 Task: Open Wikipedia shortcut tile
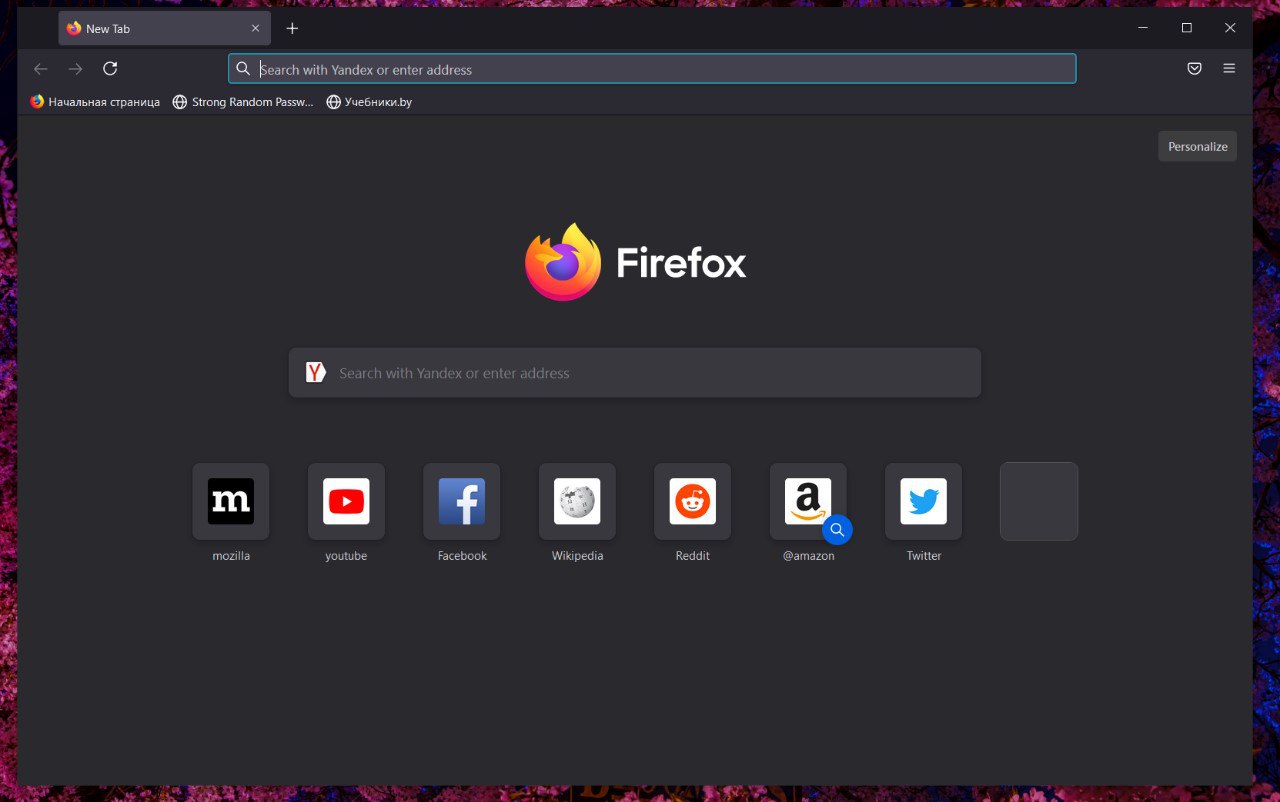point(577,502)
